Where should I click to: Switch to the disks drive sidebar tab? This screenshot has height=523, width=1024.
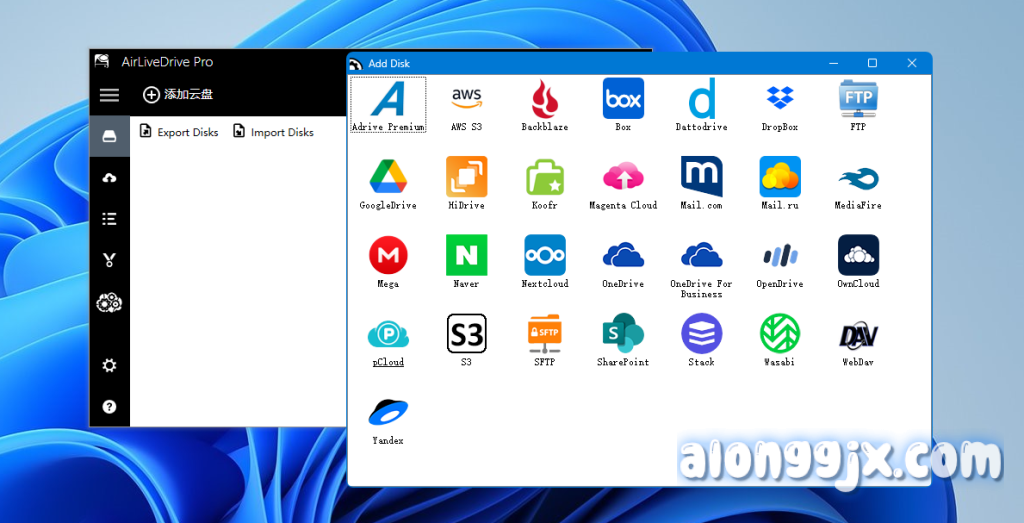[x=109, y=136]
